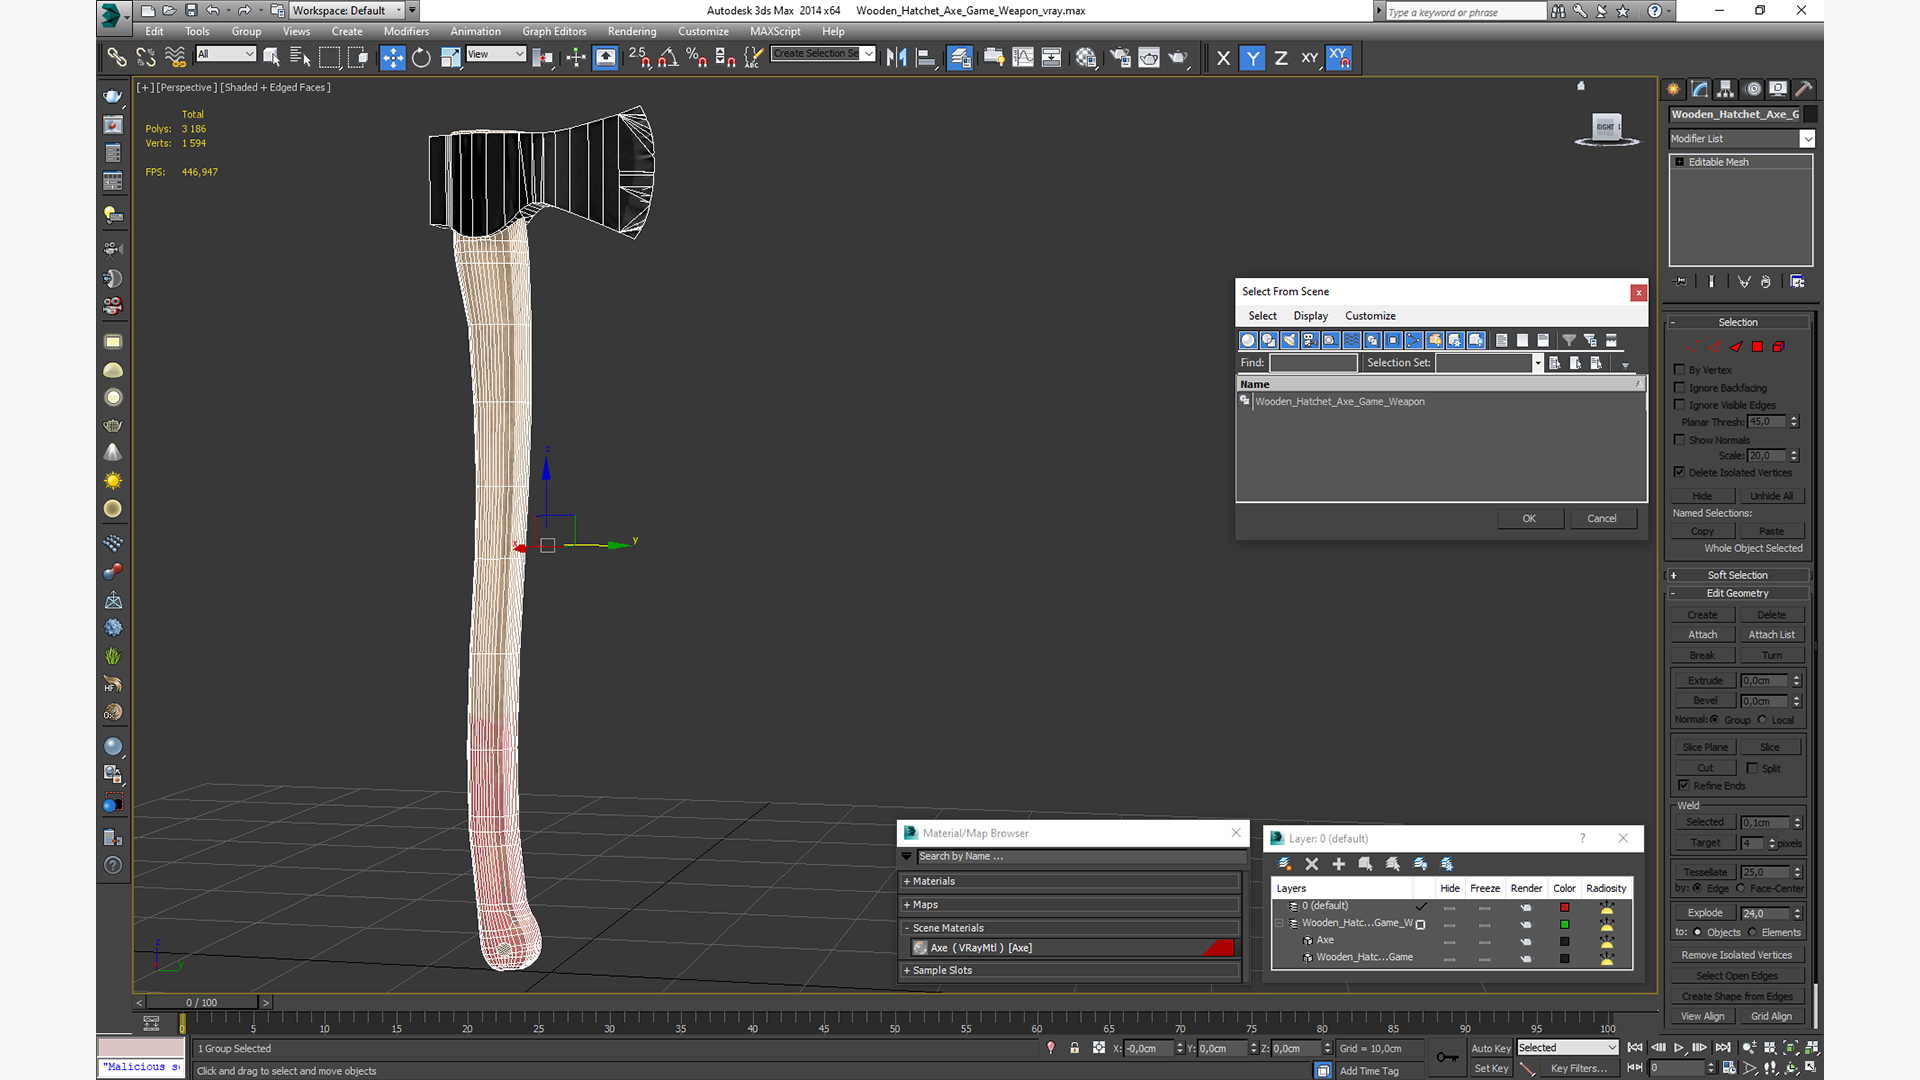Click the Render Setup icon
This screenshot has height=1080, width=1920.
click(x=1120, y=58)
